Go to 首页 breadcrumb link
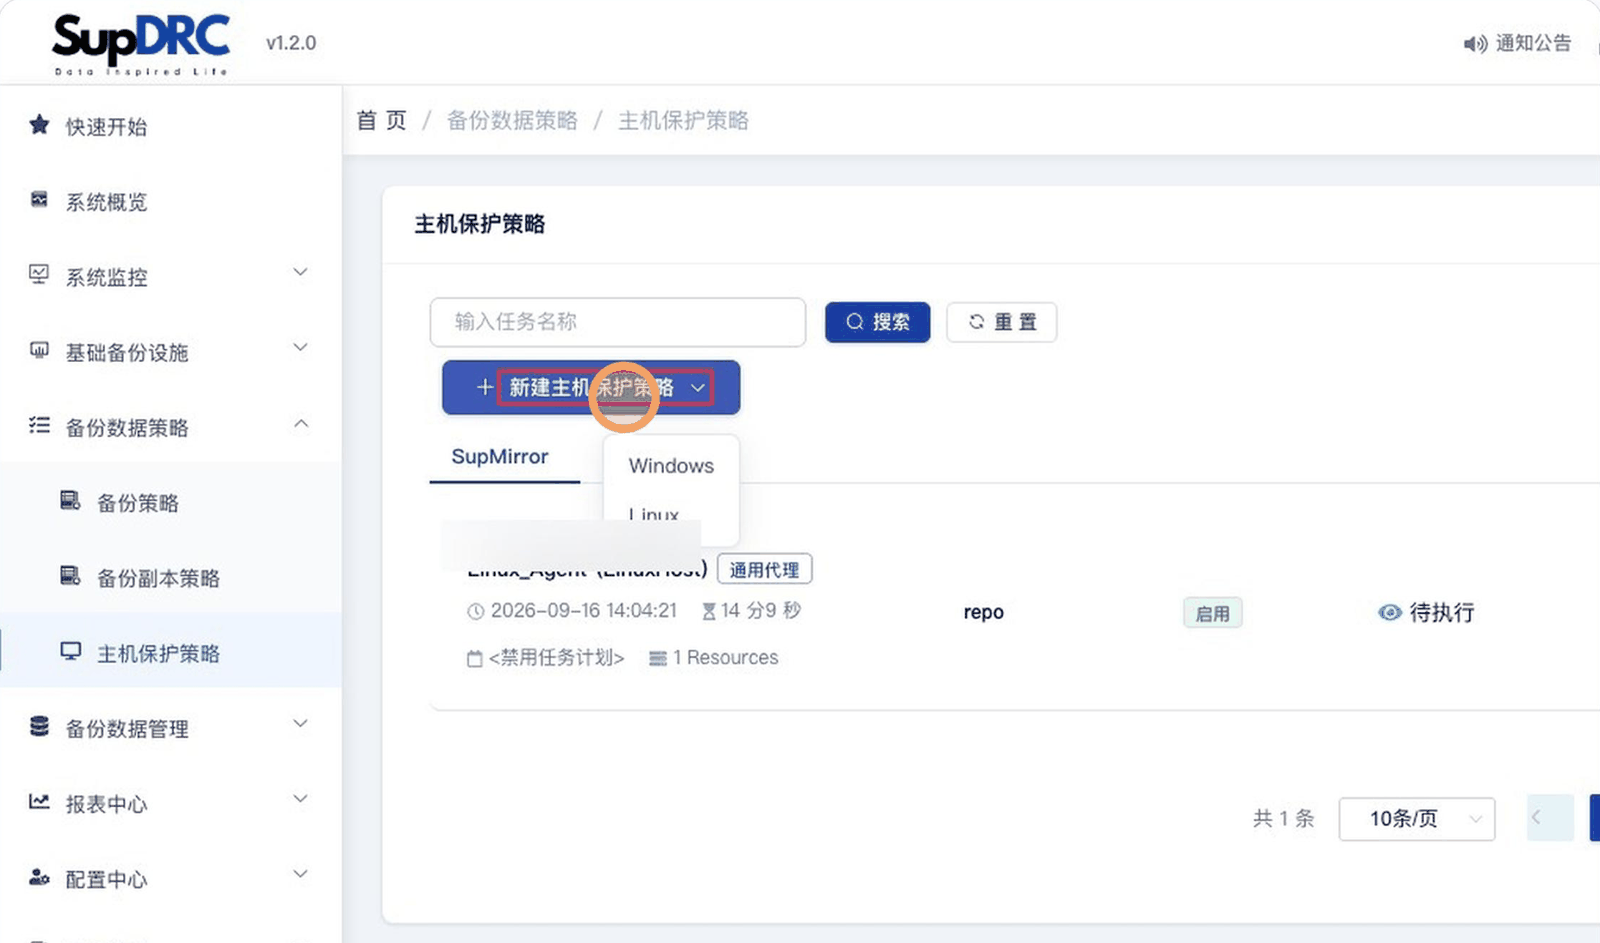1600x943 pixels. click(382, 121)
